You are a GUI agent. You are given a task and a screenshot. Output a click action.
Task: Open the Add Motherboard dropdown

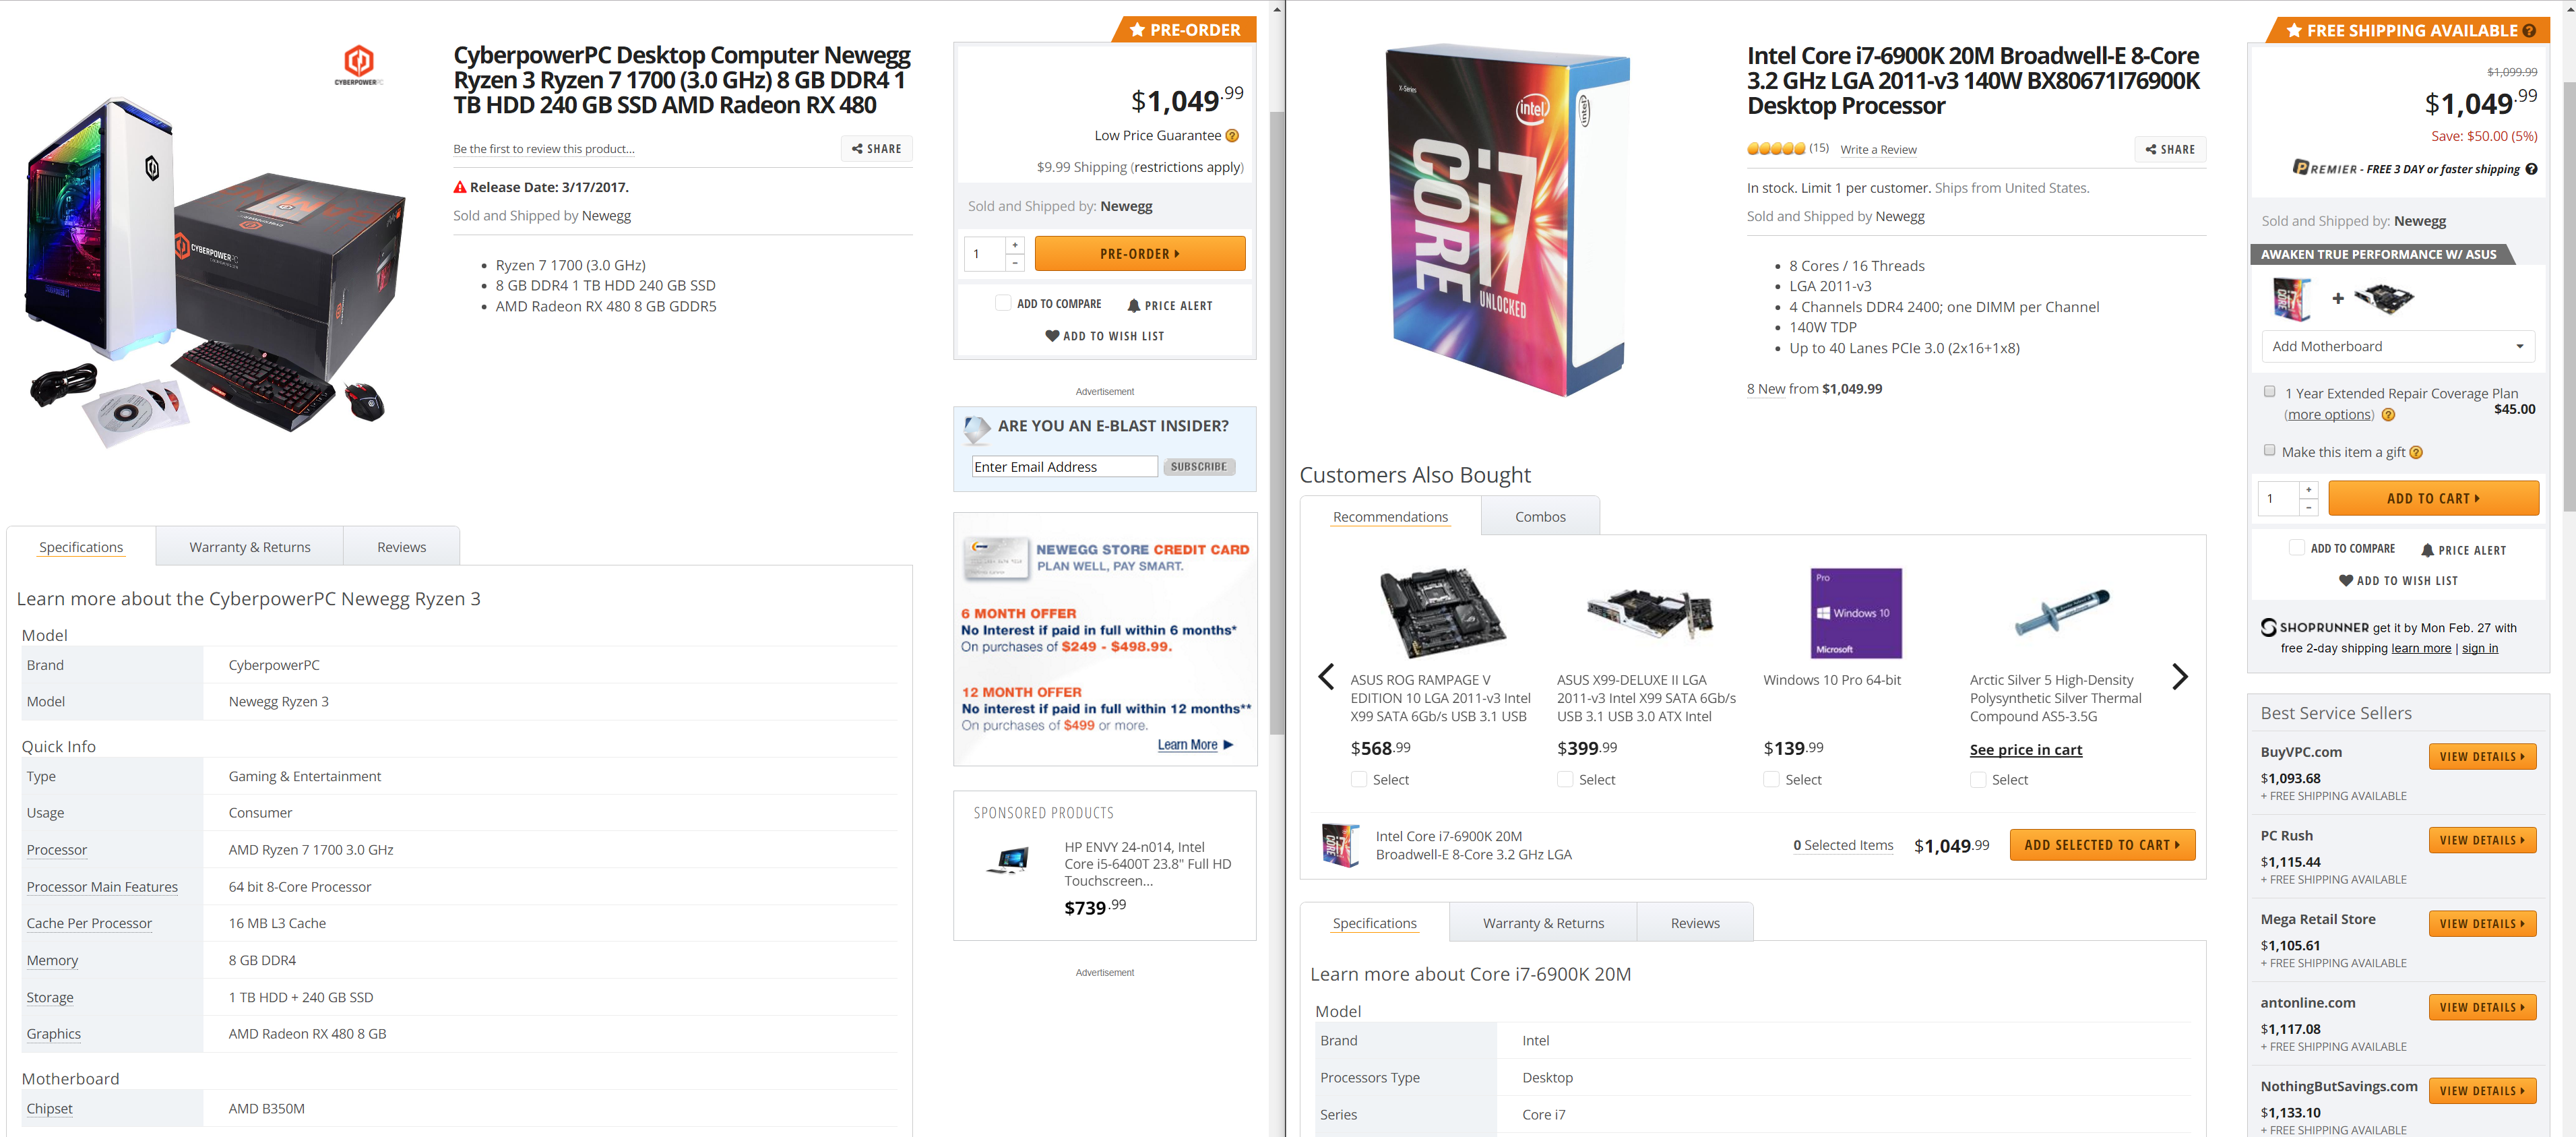point(2397,347)
